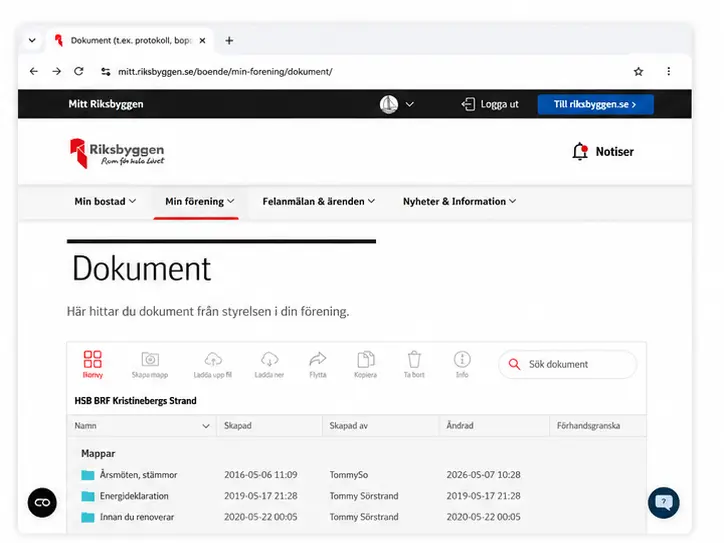This screenshot has width=724, height=543.
Task: Open the Innan du renoverar folder
Action: coord(137,517)
